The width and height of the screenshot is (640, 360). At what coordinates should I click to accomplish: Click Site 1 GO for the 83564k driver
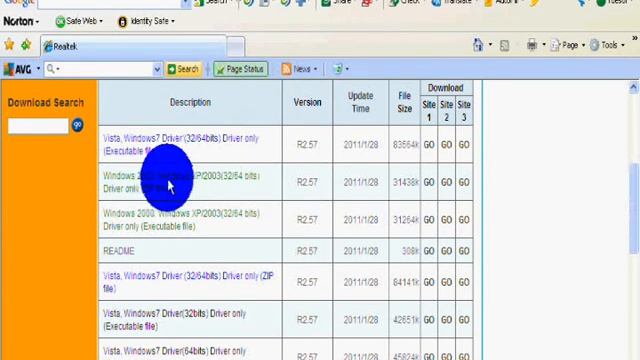[429, 144]
